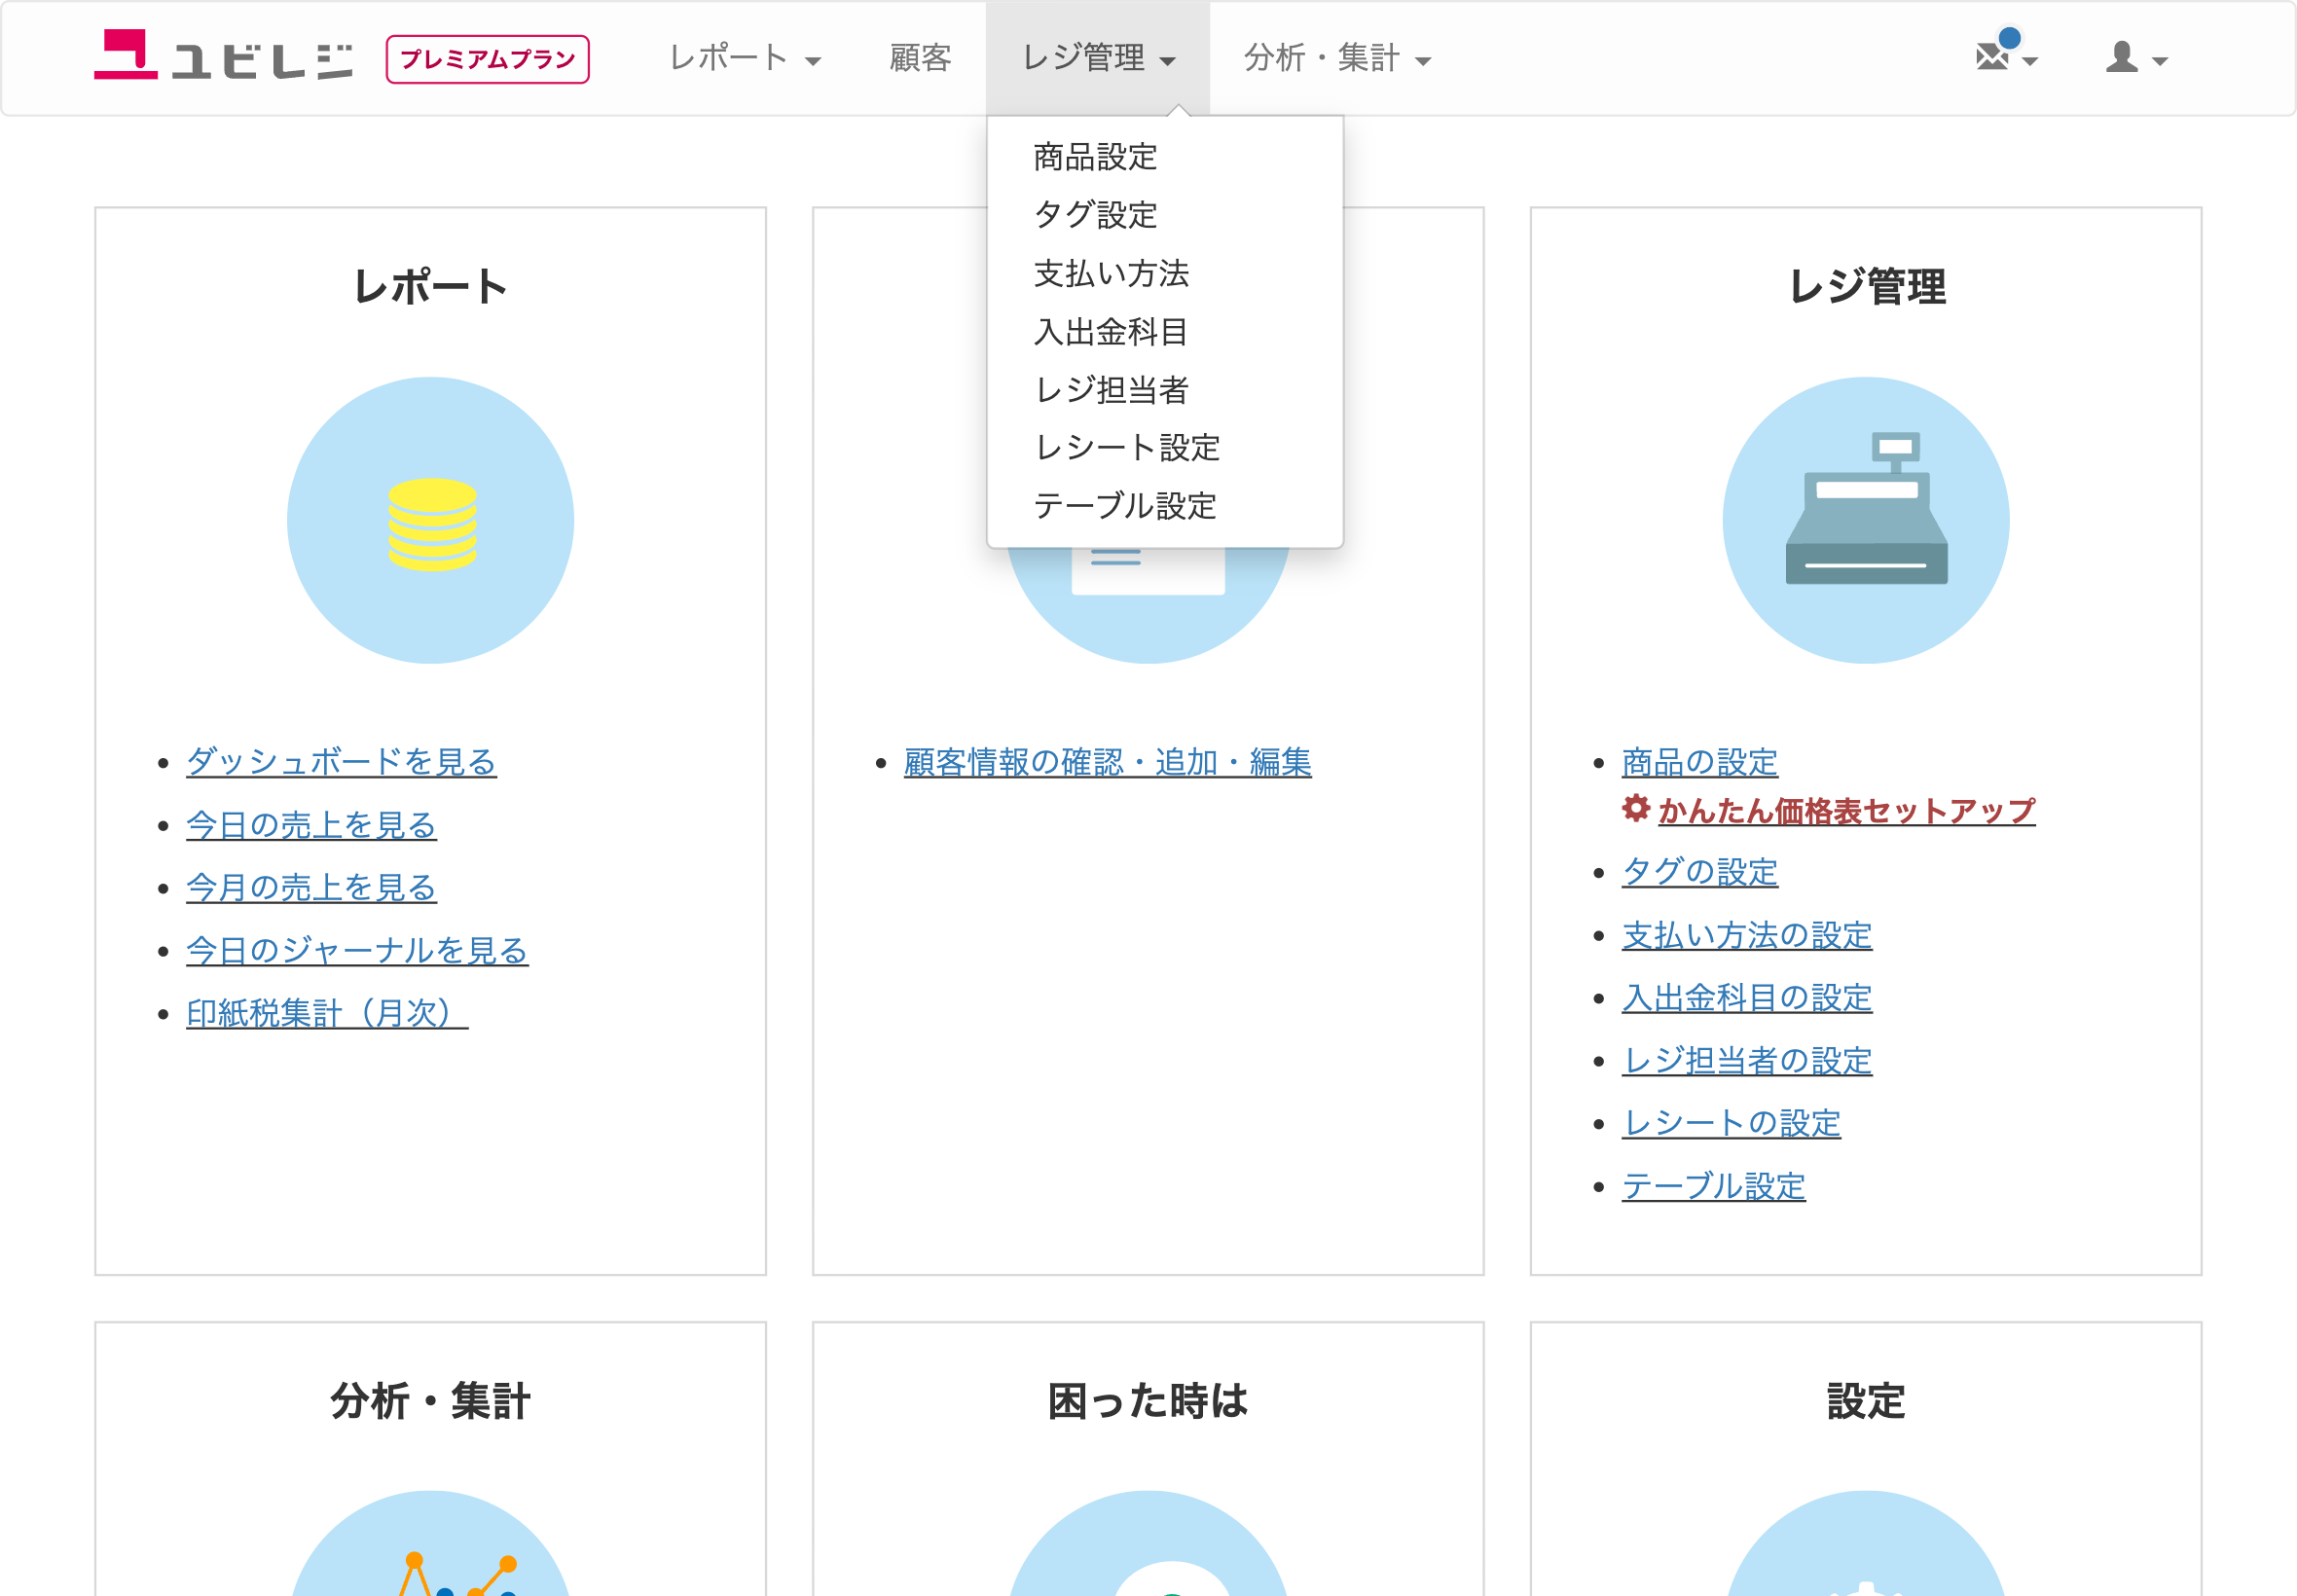Screen dimensions: 2297x1596
Task: Click the 分析・集計 card heading
Action: click(x=431, y=1401)
